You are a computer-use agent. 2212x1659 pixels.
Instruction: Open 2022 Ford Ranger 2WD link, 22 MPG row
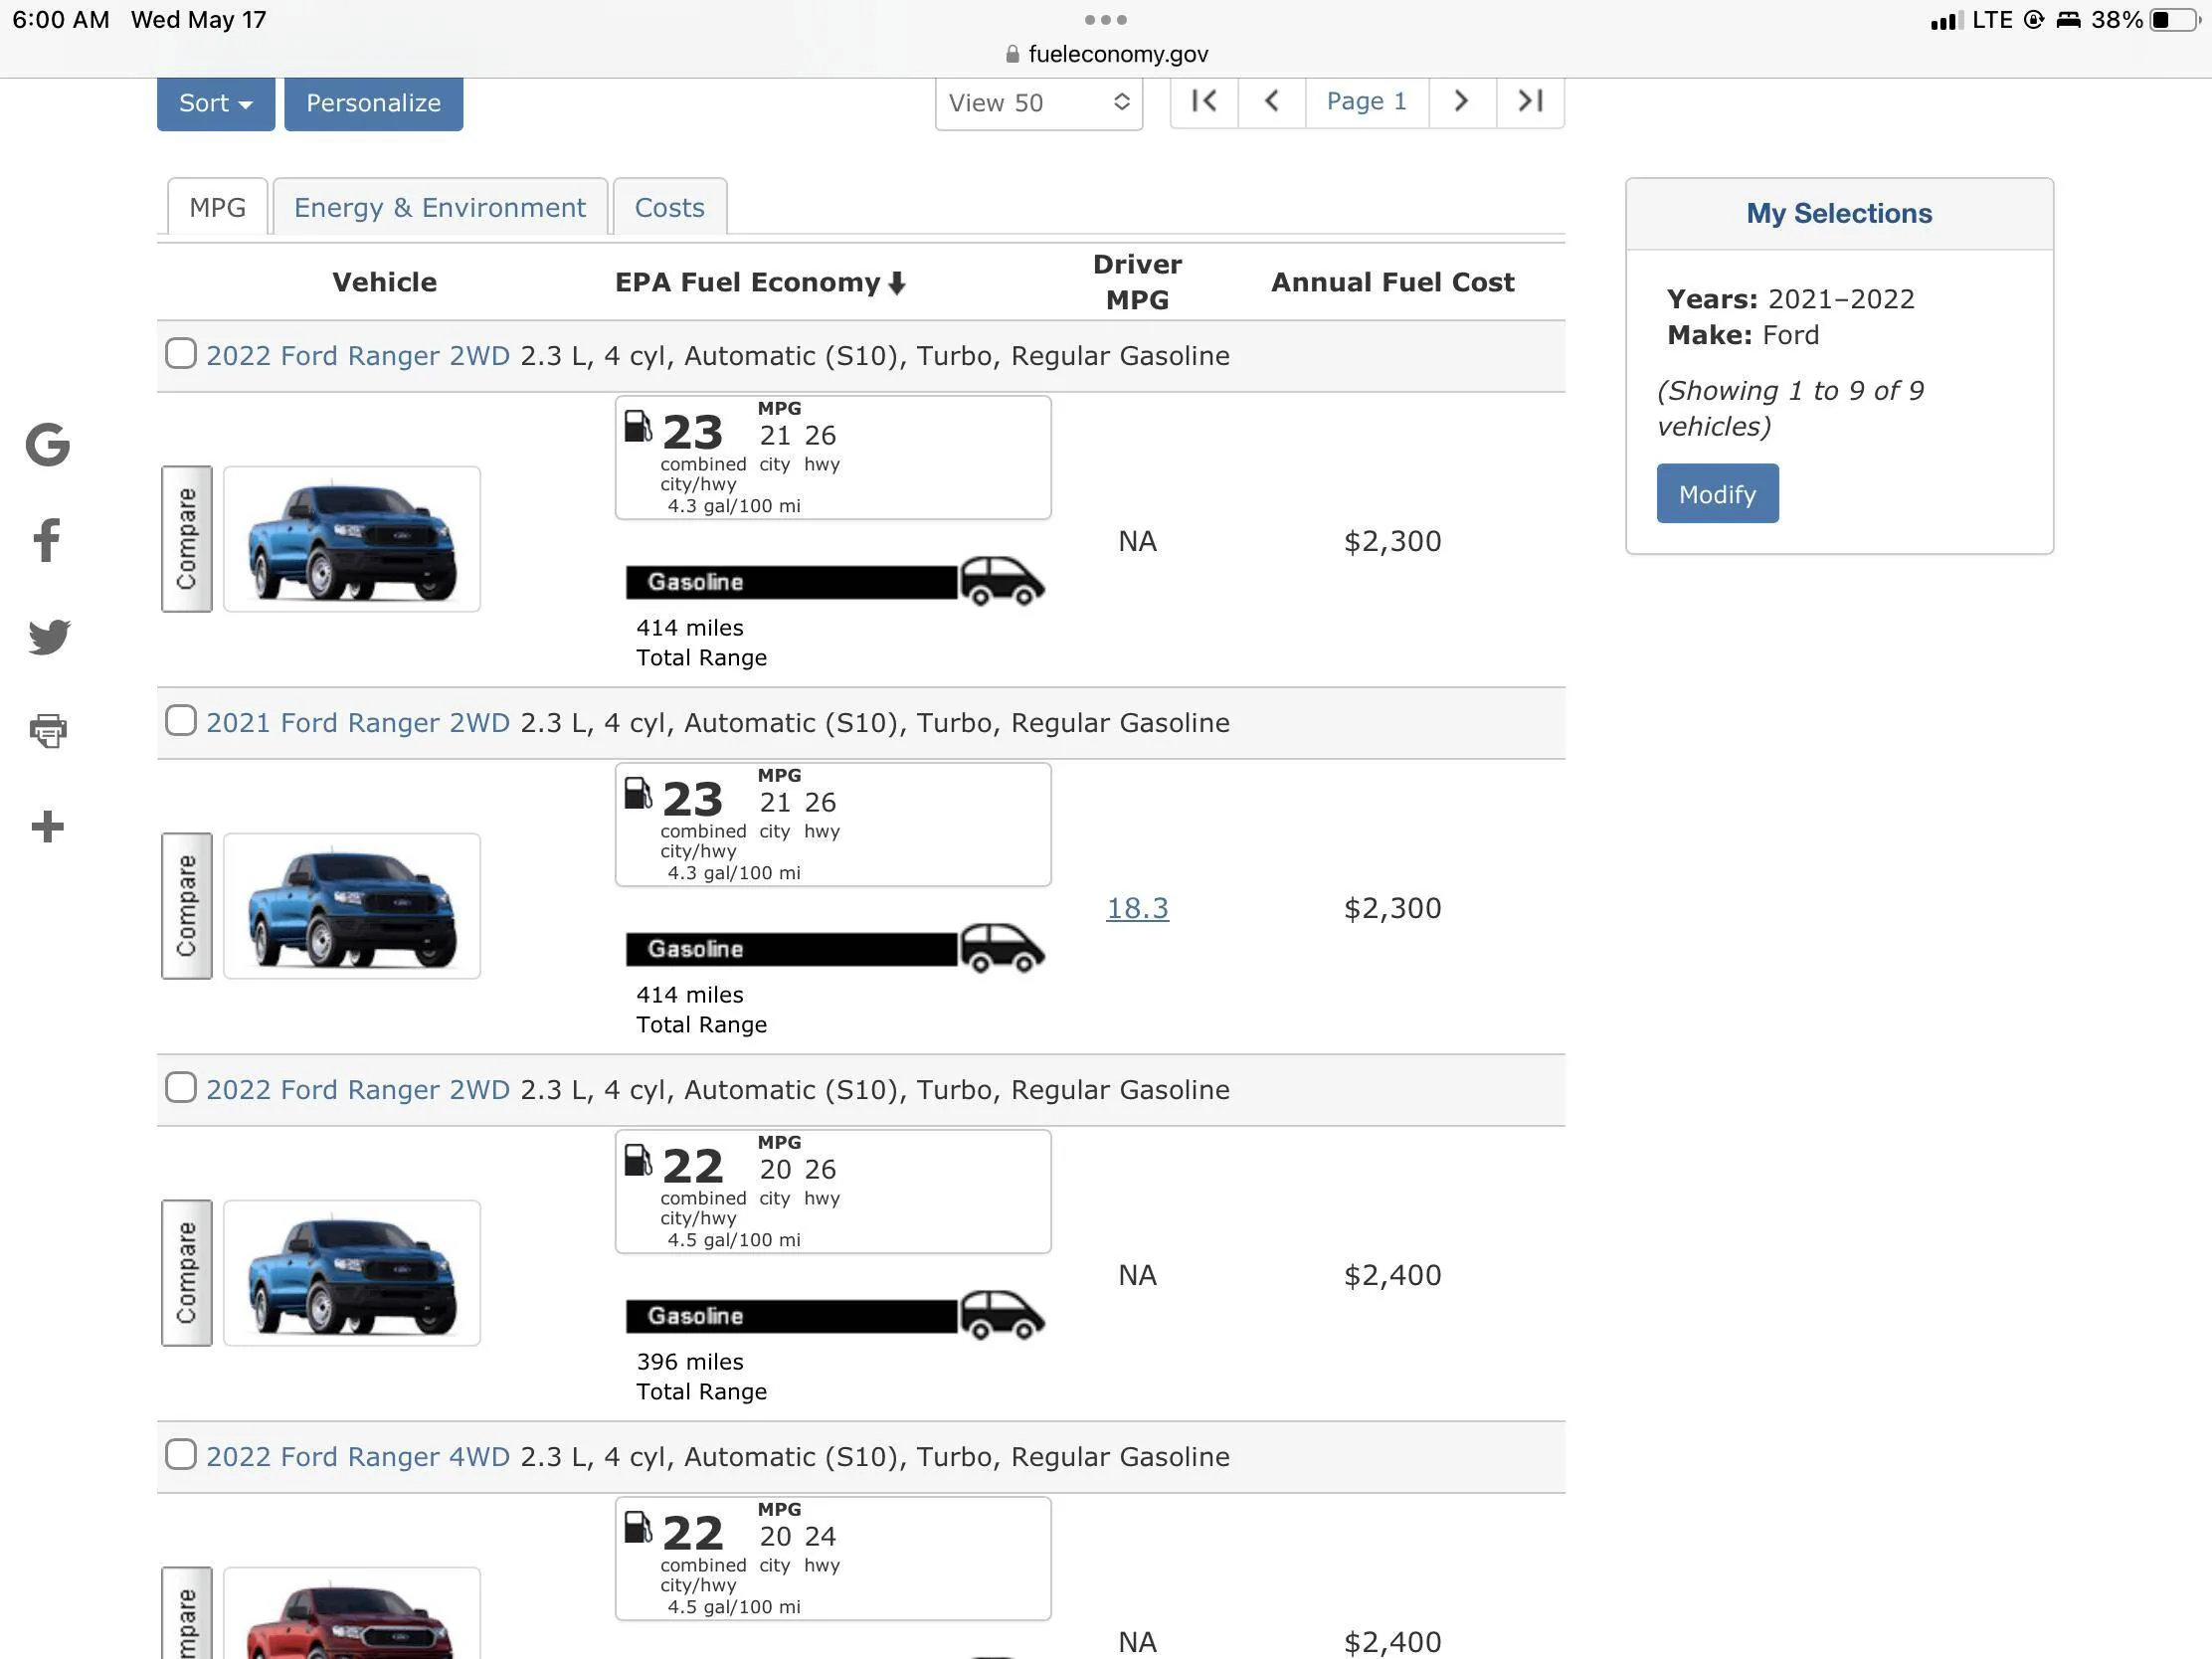click(358, 1089)
